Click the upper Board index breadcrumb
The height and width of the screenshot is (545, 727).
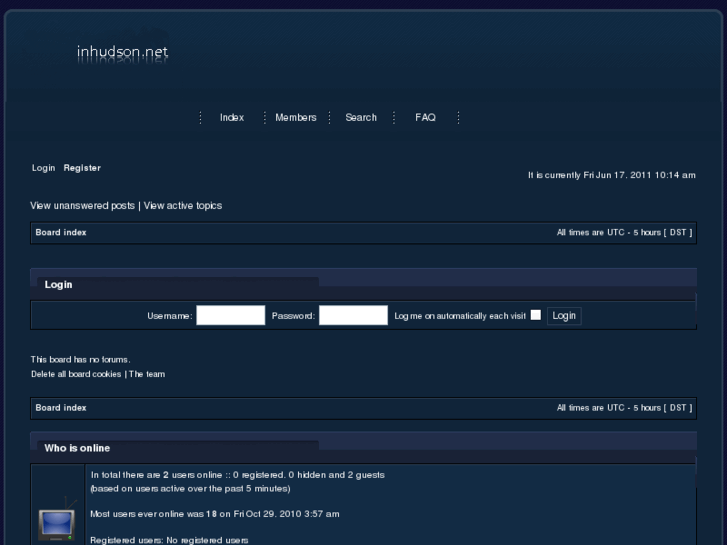[x=61, y=232]
